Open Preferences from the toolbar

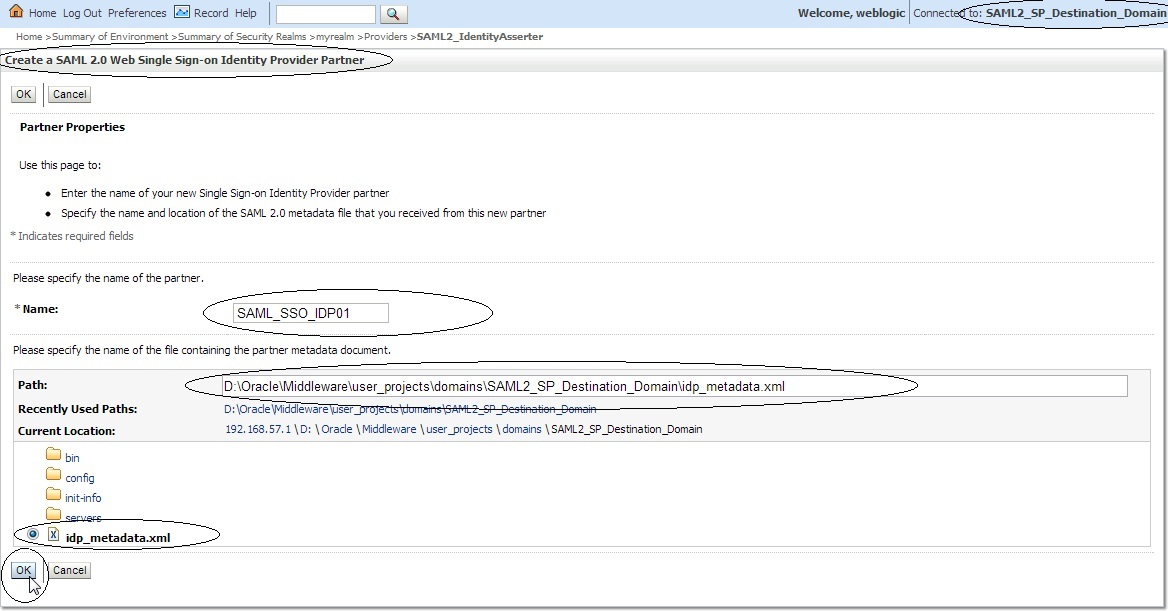[137, 13]
